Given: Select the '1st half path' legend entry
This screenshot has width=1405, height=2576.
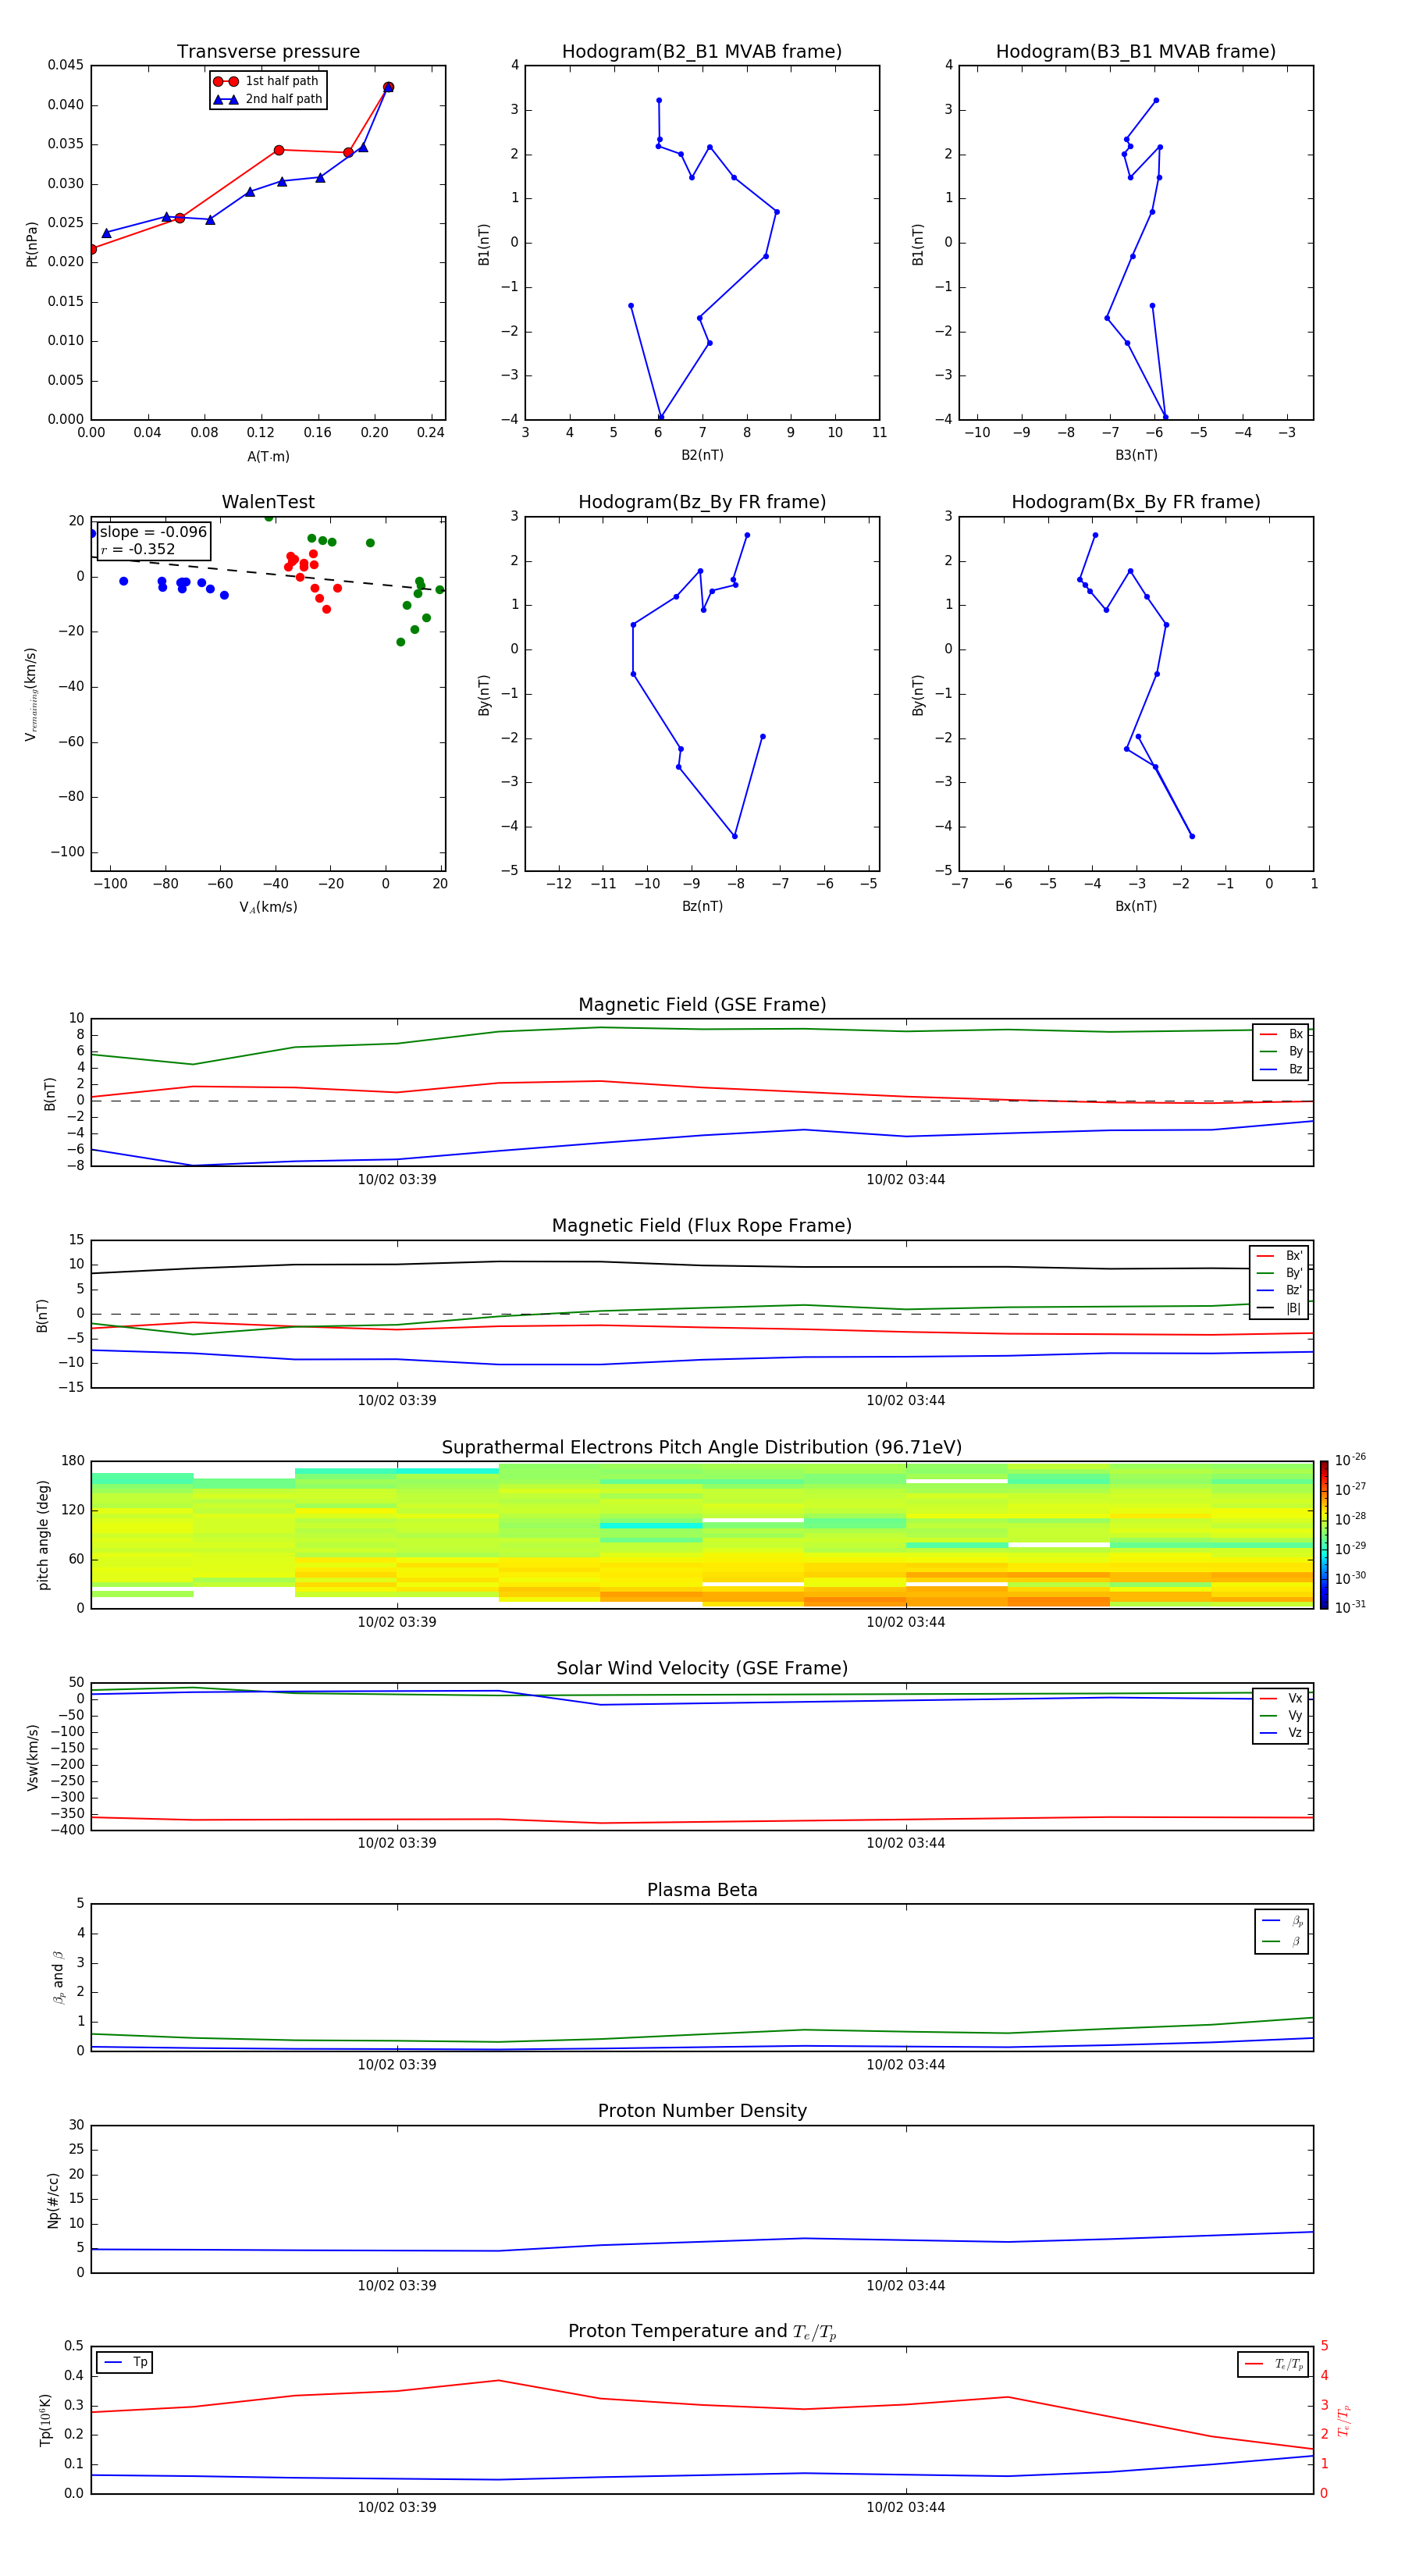Looking at the screenshot, I should [x=267, y=81].
